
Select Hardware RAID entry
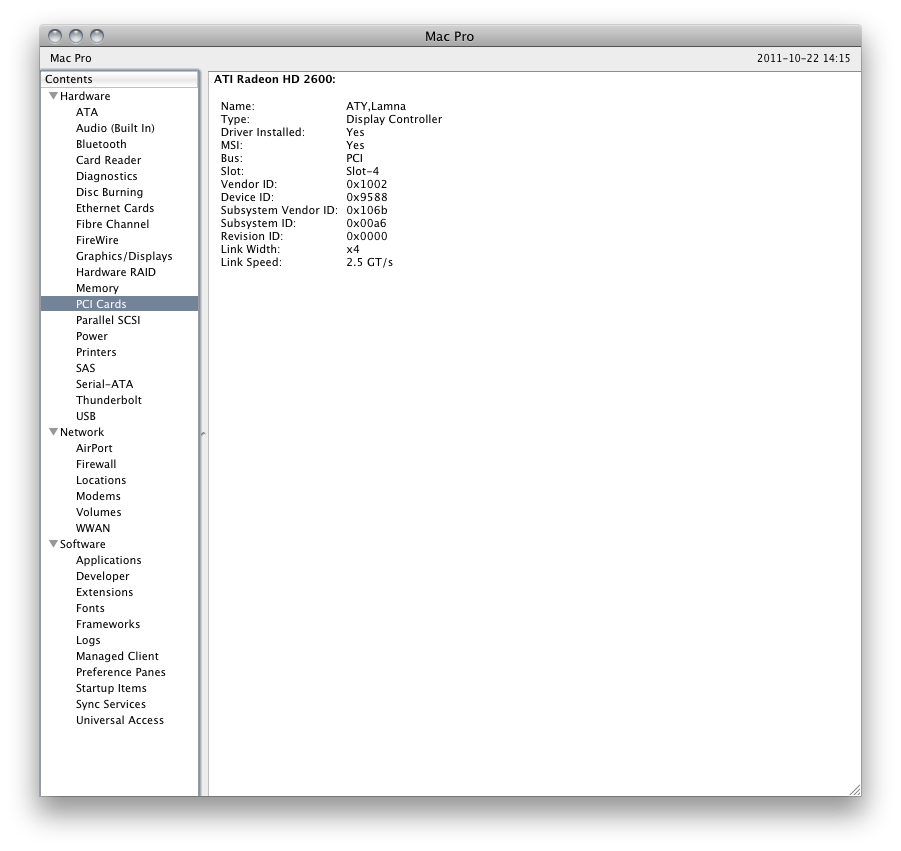pyautogui.click(x=115, y=272)
